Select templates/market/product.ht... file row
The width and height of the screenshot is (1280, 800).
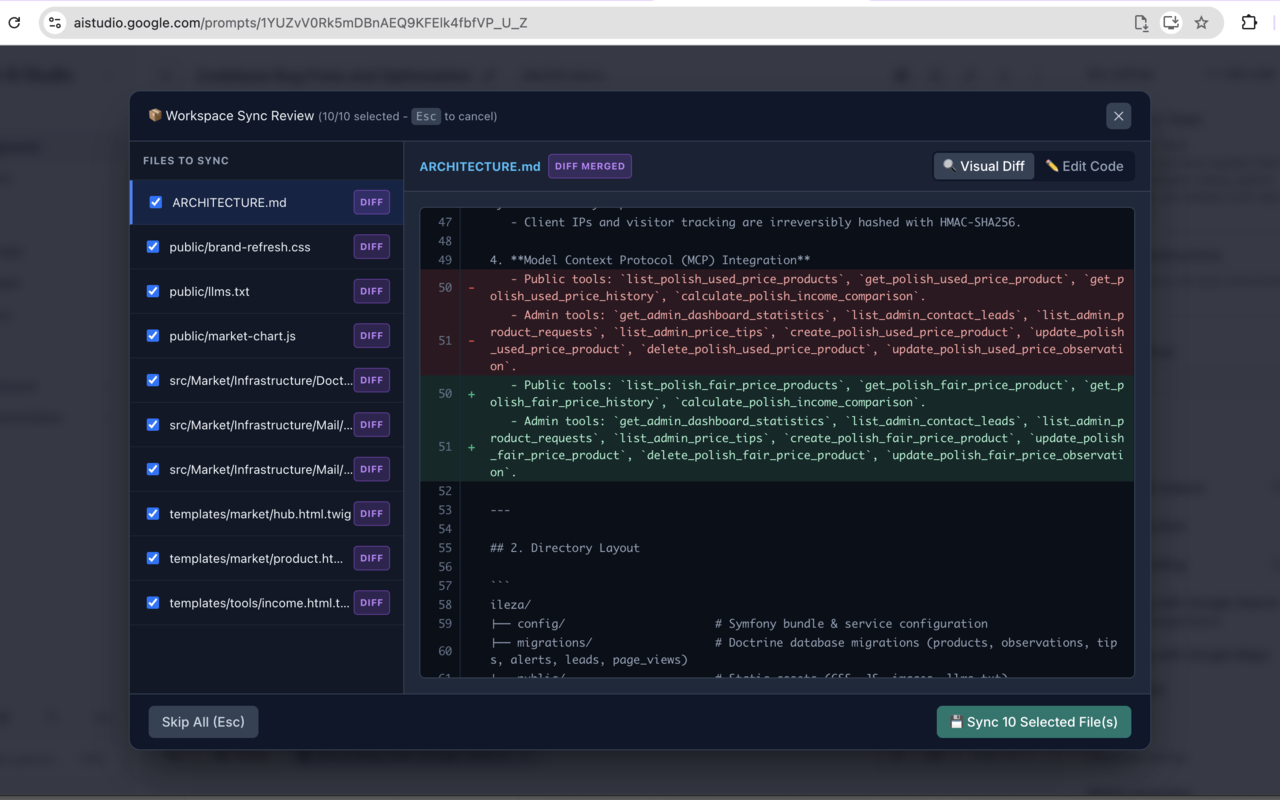pos(267,558)
